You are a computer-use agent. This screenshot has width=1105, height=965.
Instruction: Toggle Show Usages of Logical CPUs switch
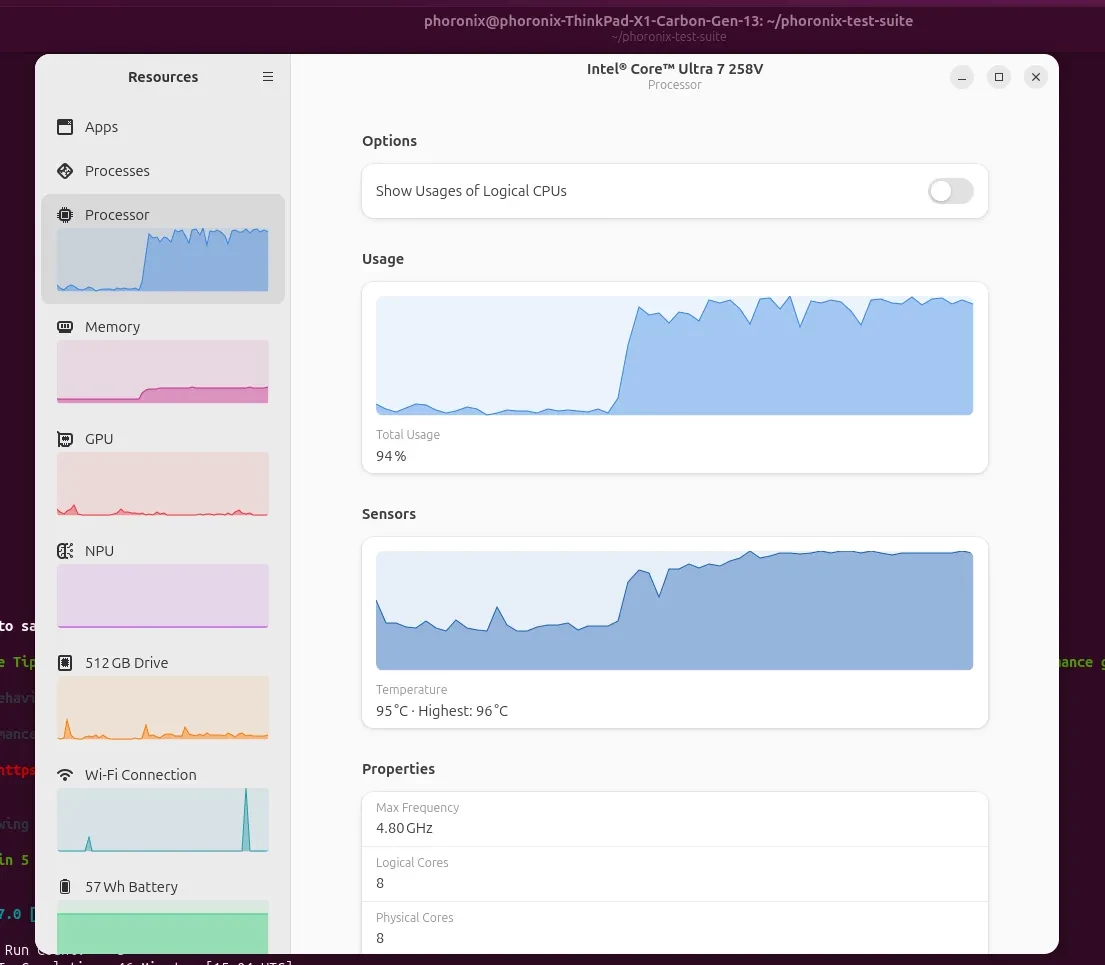pyautogui.click(x=950, y=191)
